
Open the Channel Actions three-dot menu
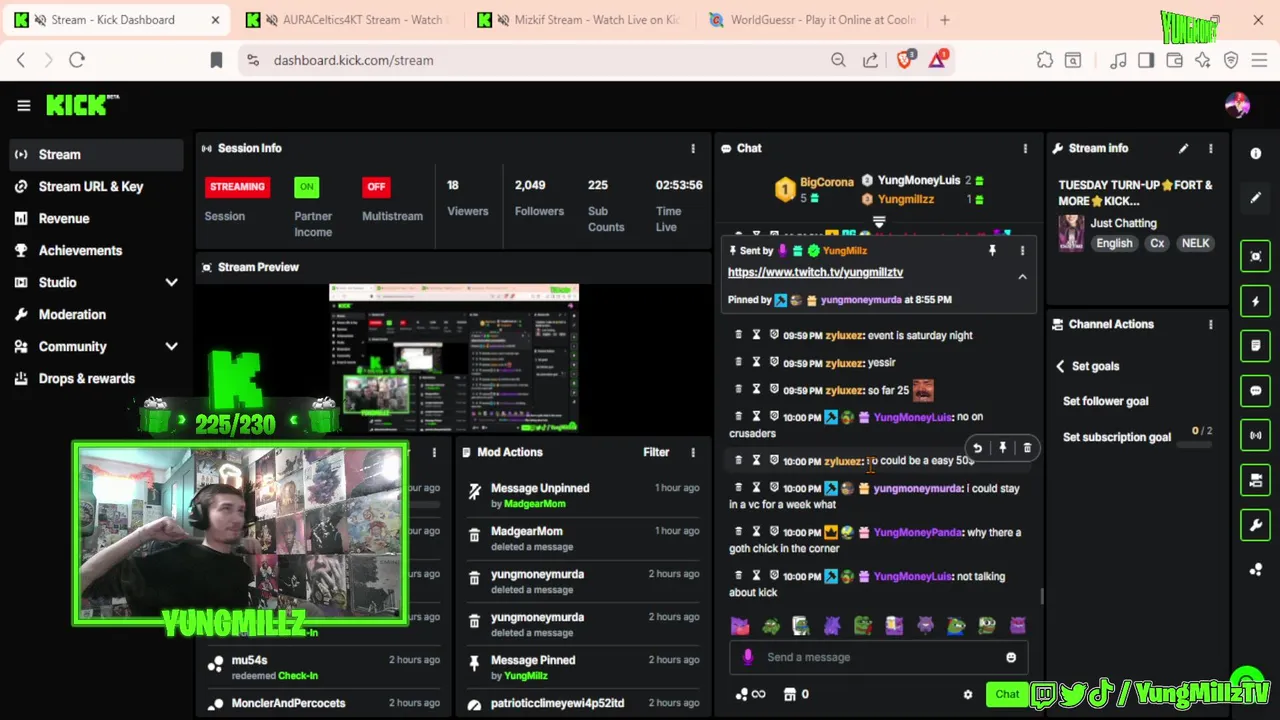pyautogui.click(x=1211, y=324)
